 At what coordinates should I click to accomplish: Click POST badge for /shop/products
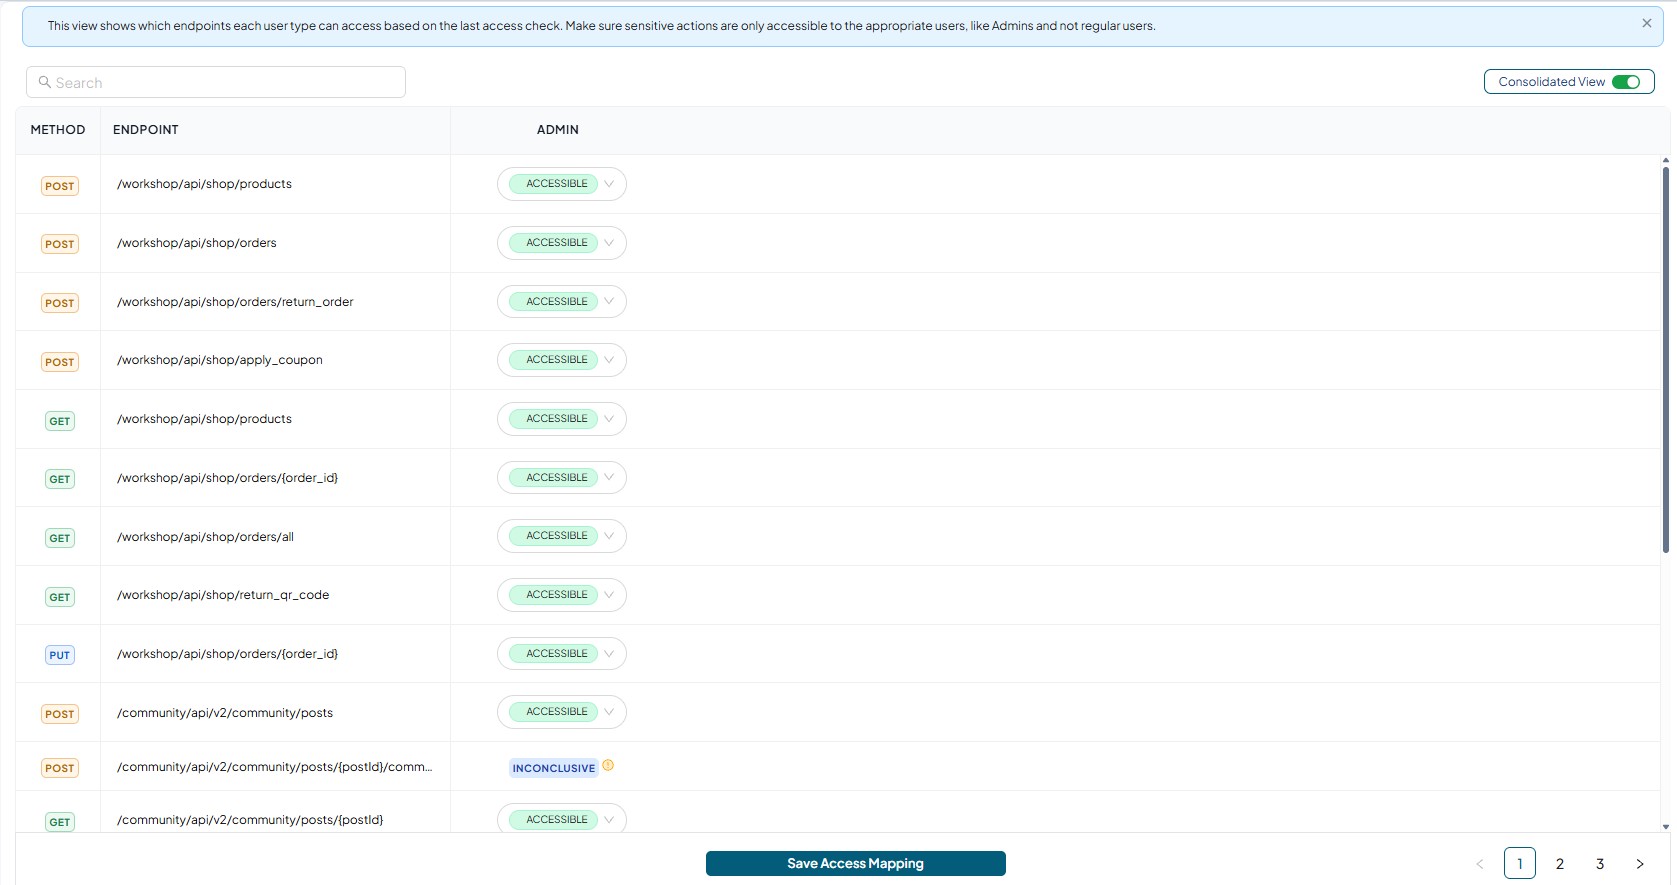pos(60,186)
